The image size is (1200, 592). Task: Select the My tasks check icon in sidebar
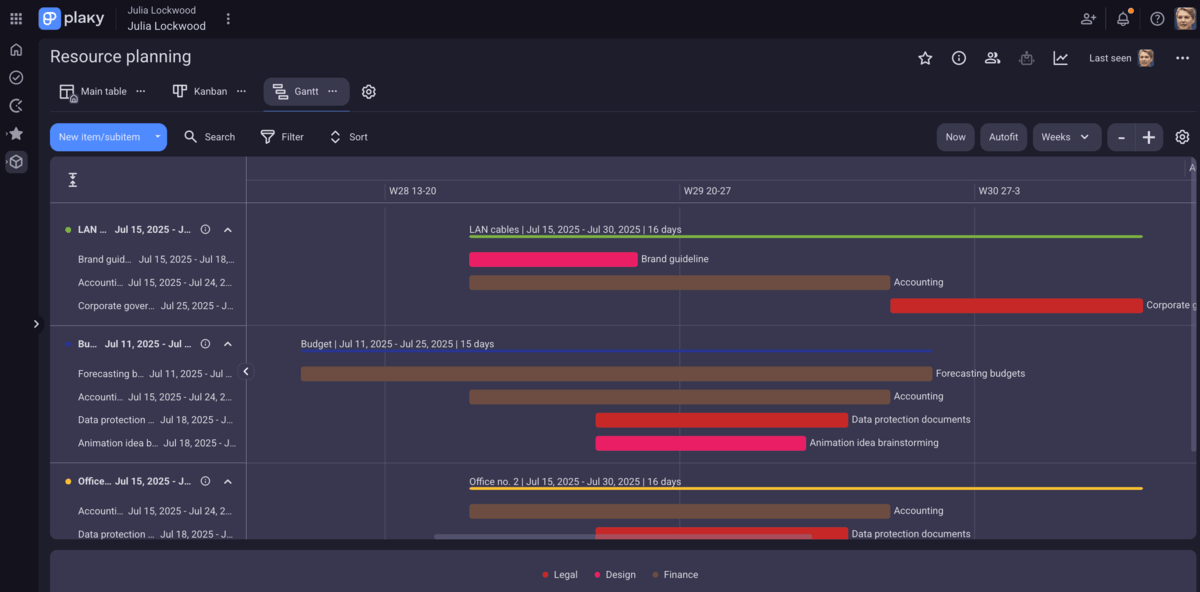15,77
